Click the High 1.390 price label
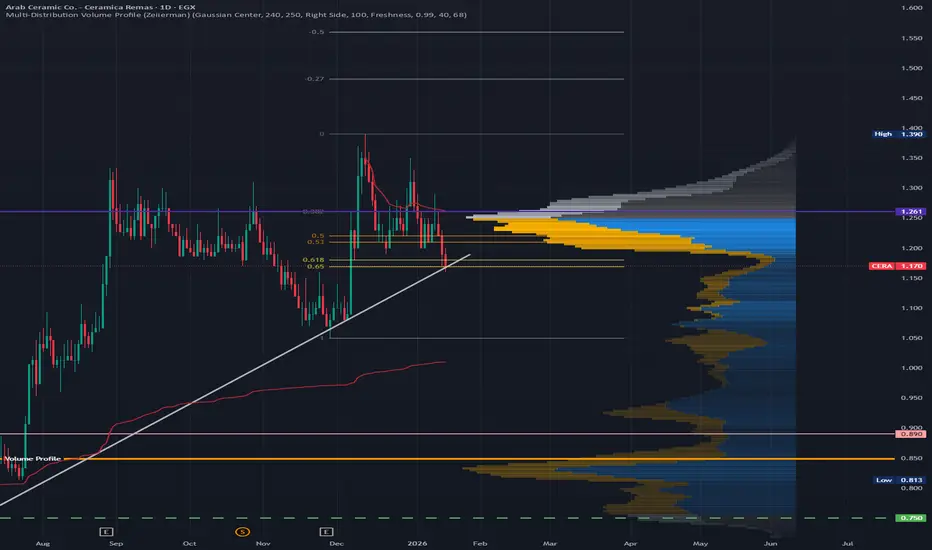 899,134
